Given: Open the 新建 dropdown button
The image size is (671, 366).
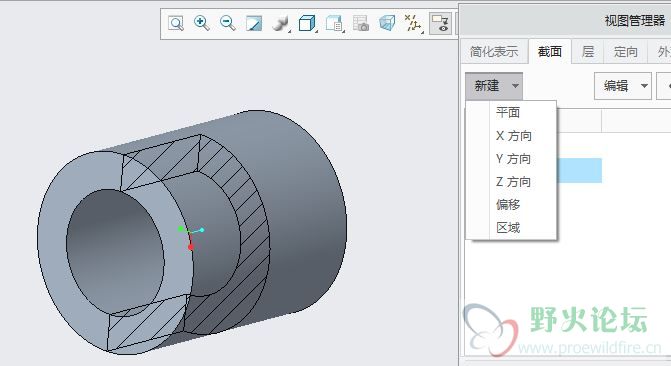Looking at the screenshot, I should point(494,86).
